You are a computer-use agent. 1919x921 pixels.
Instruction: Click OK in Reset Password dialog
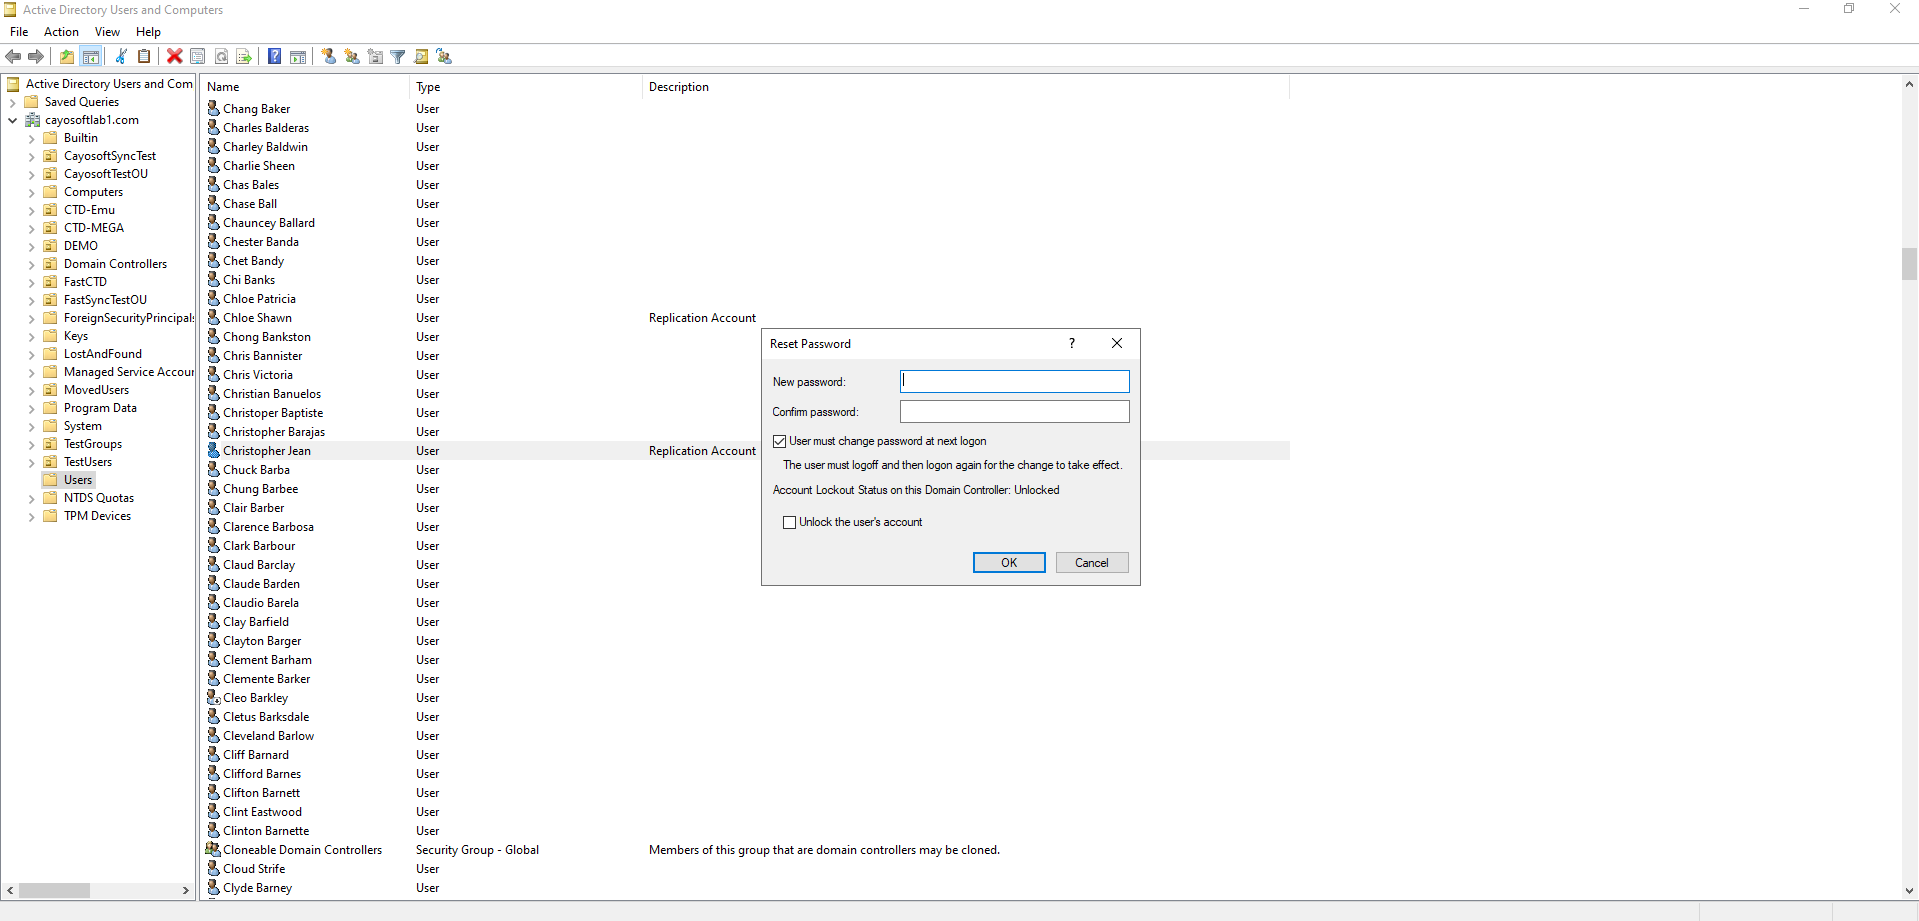[x=1009, y=563]
